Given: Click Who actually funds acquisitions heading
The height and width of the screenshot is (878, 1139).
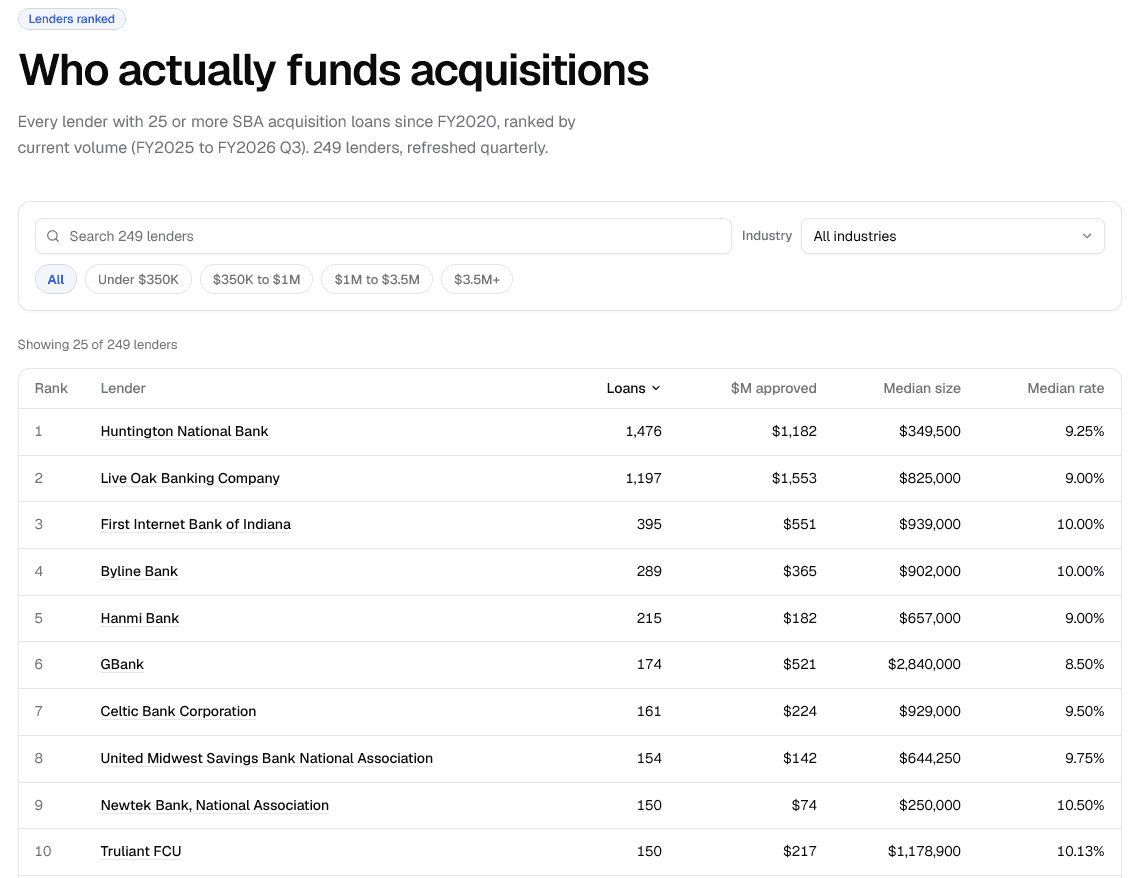Looking at the screenshot, I should (333, 70).
